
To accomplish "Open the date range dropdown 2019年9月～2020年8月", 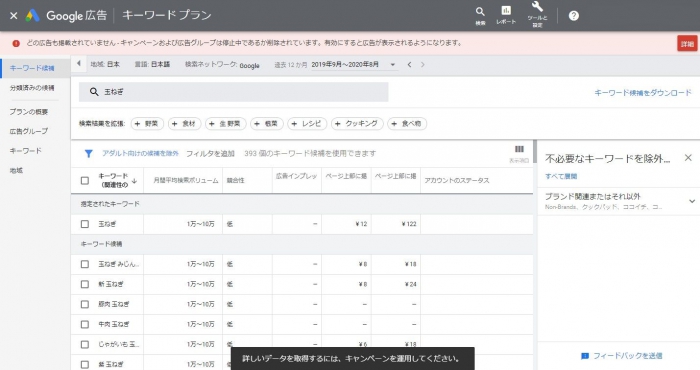I will click(353, 65).
